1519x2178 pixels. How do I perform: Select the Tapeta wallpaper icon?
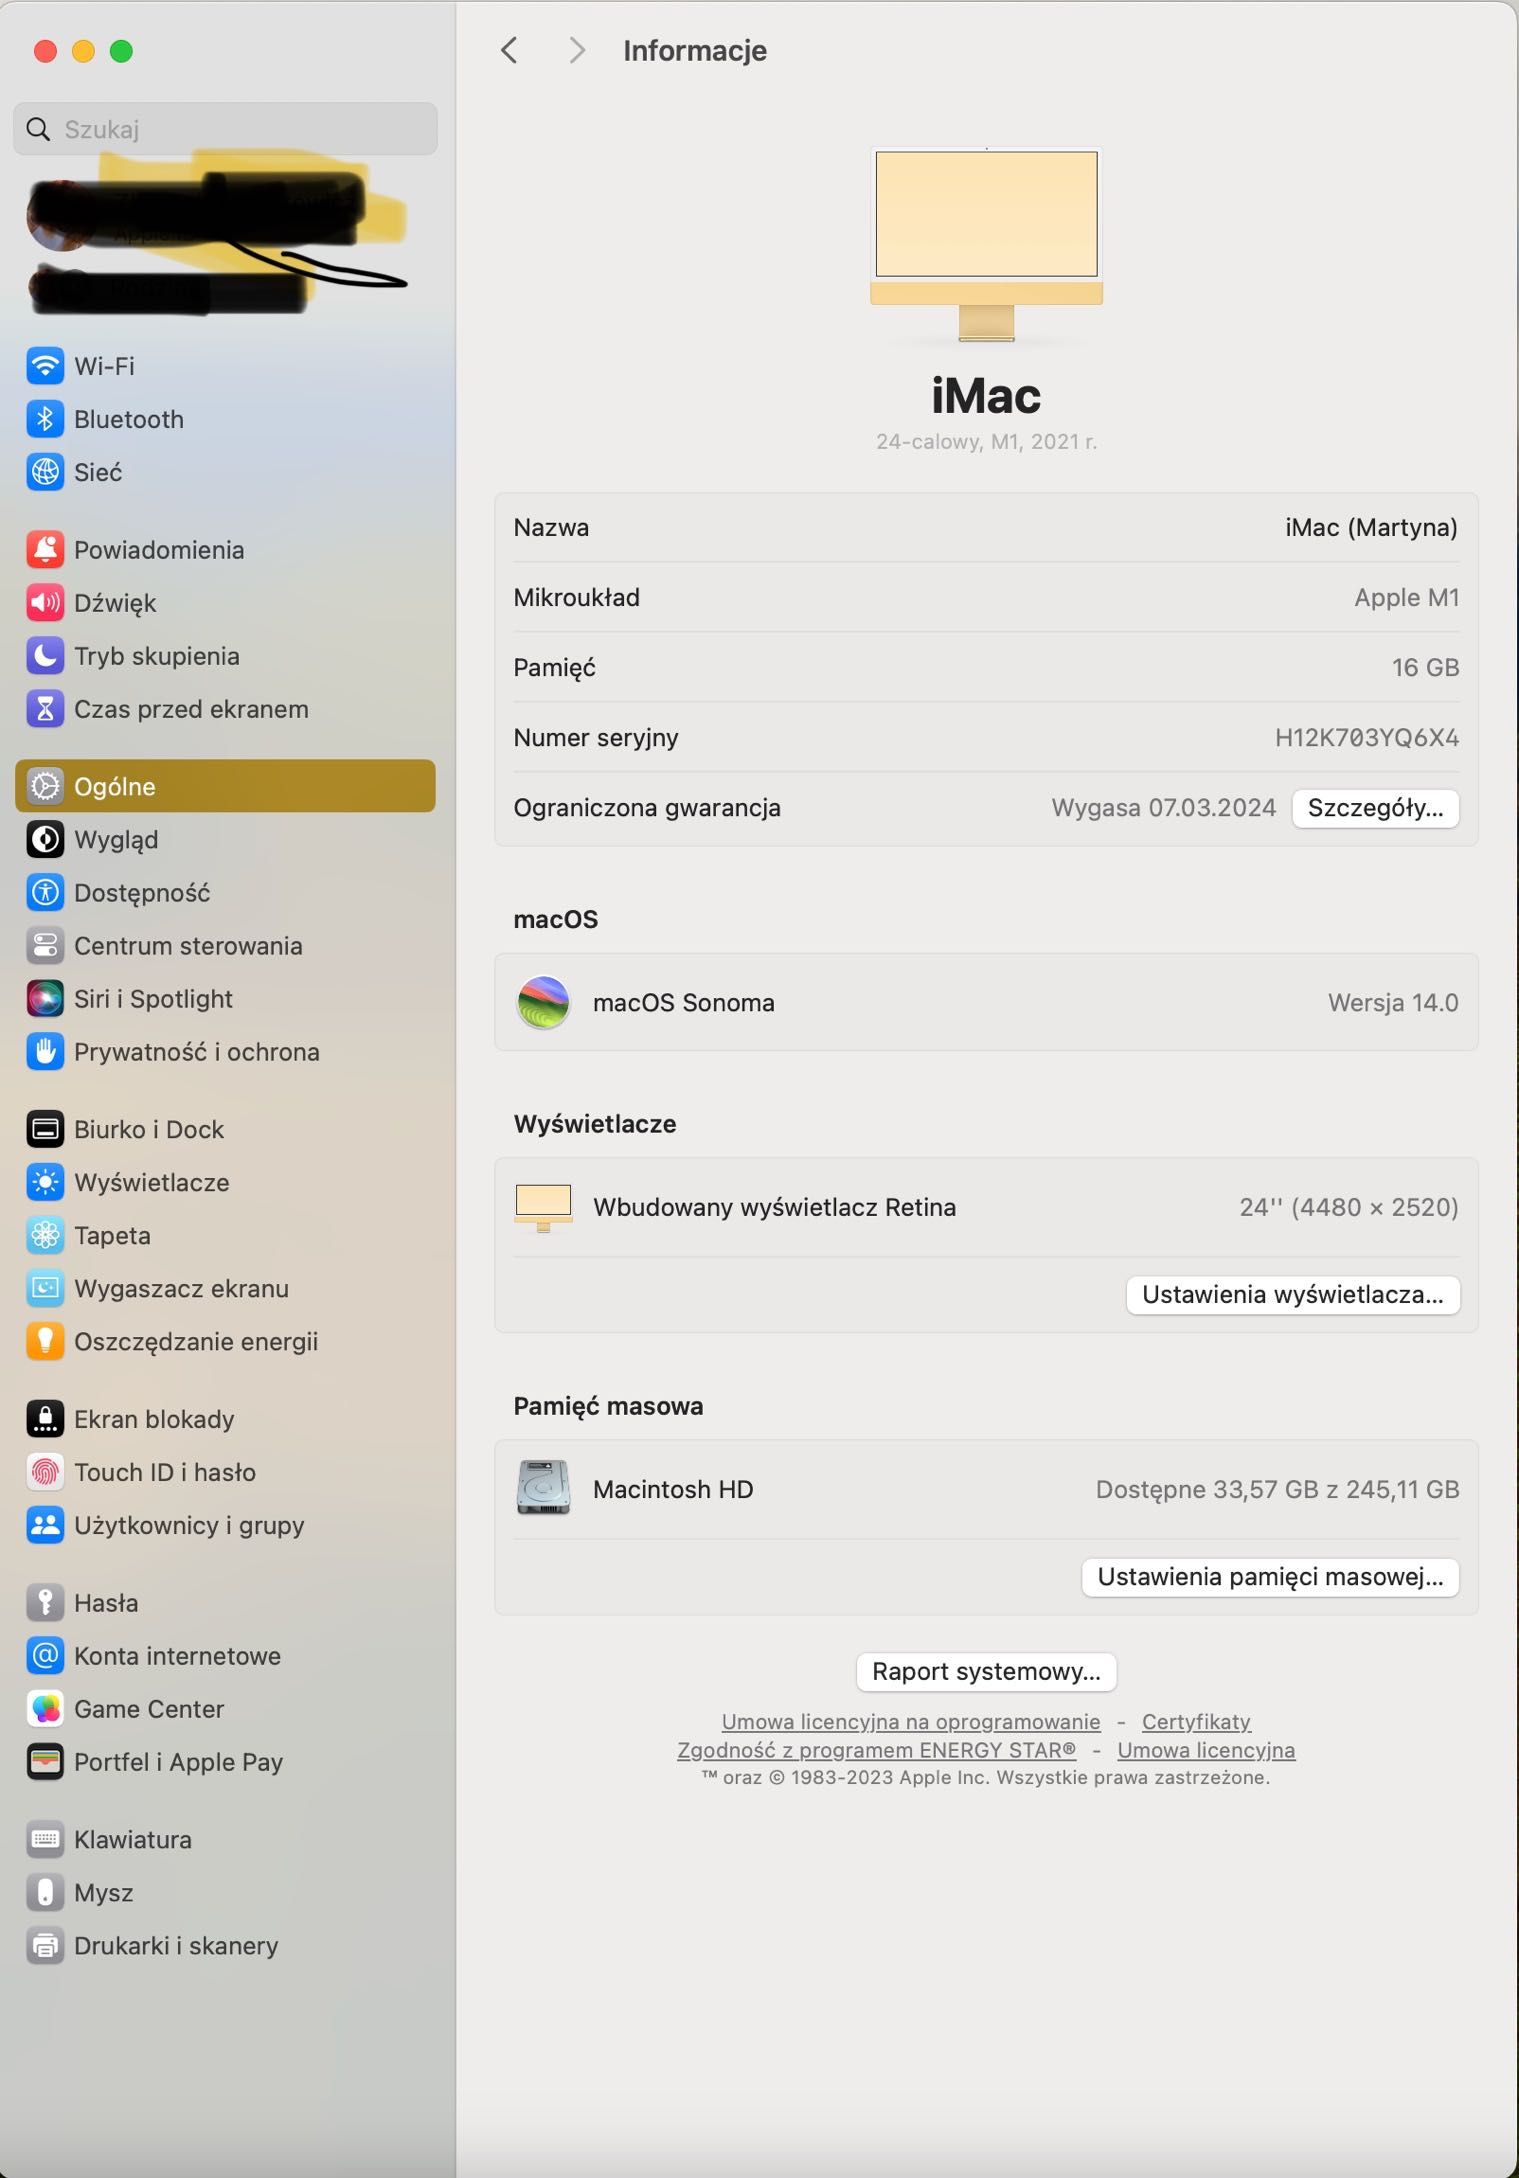45,1236
